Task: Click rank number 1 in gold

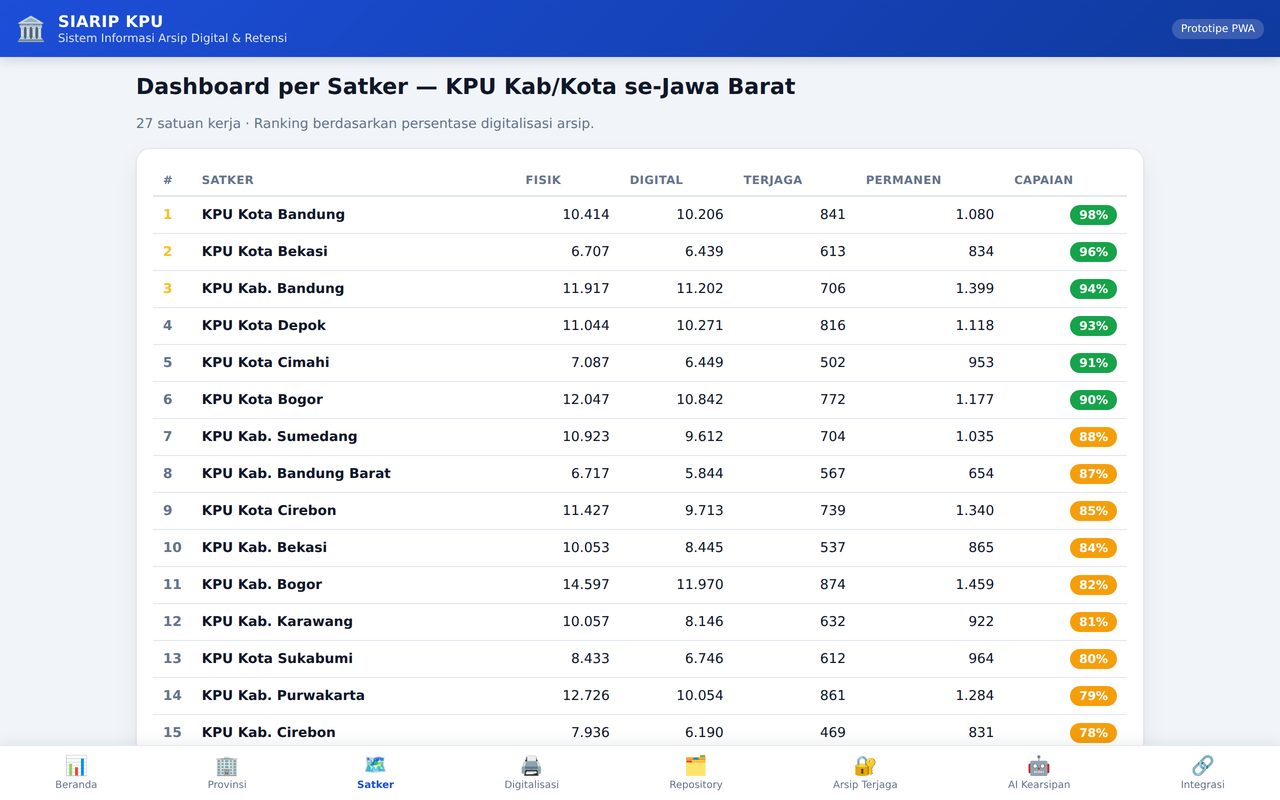Action: point(168,215)
